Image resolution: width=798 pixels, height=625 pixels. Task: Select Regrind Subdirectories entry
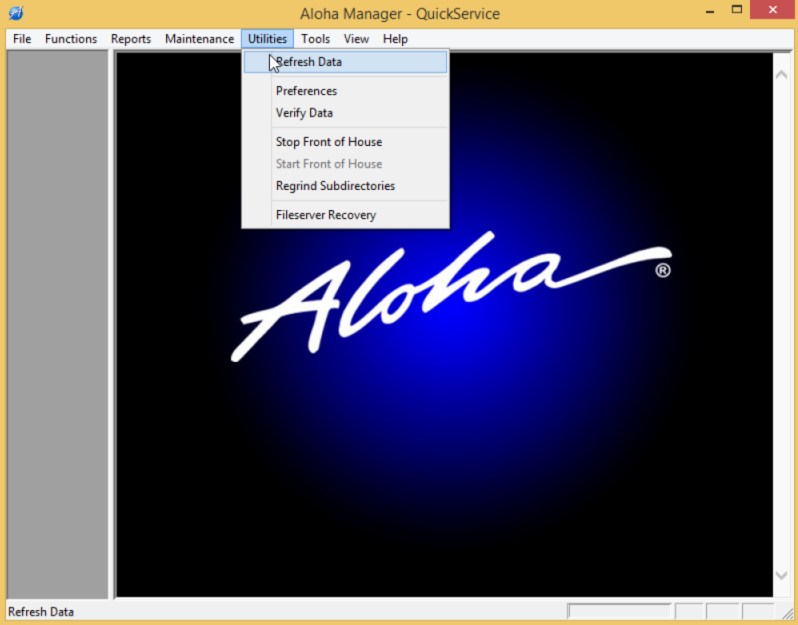pos(346,186)
